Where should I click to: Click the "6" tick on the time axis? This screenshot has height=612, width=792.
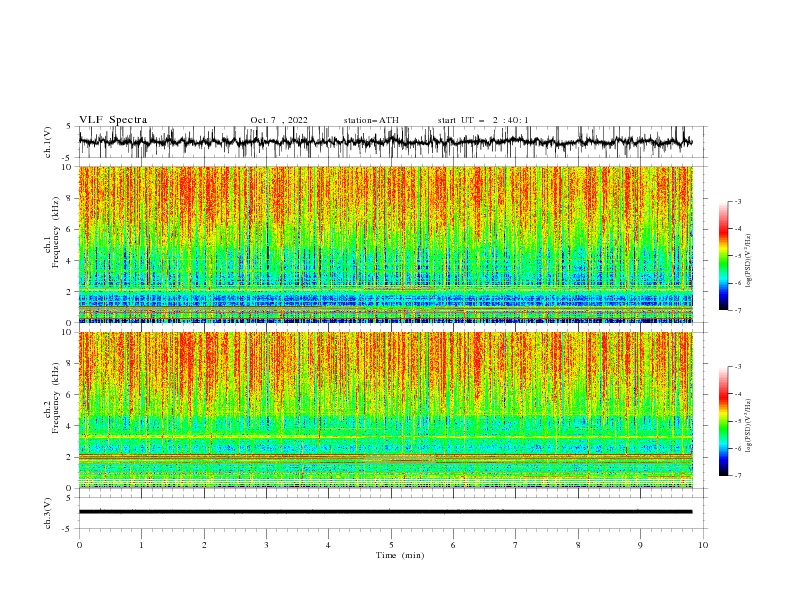[453, 545]
